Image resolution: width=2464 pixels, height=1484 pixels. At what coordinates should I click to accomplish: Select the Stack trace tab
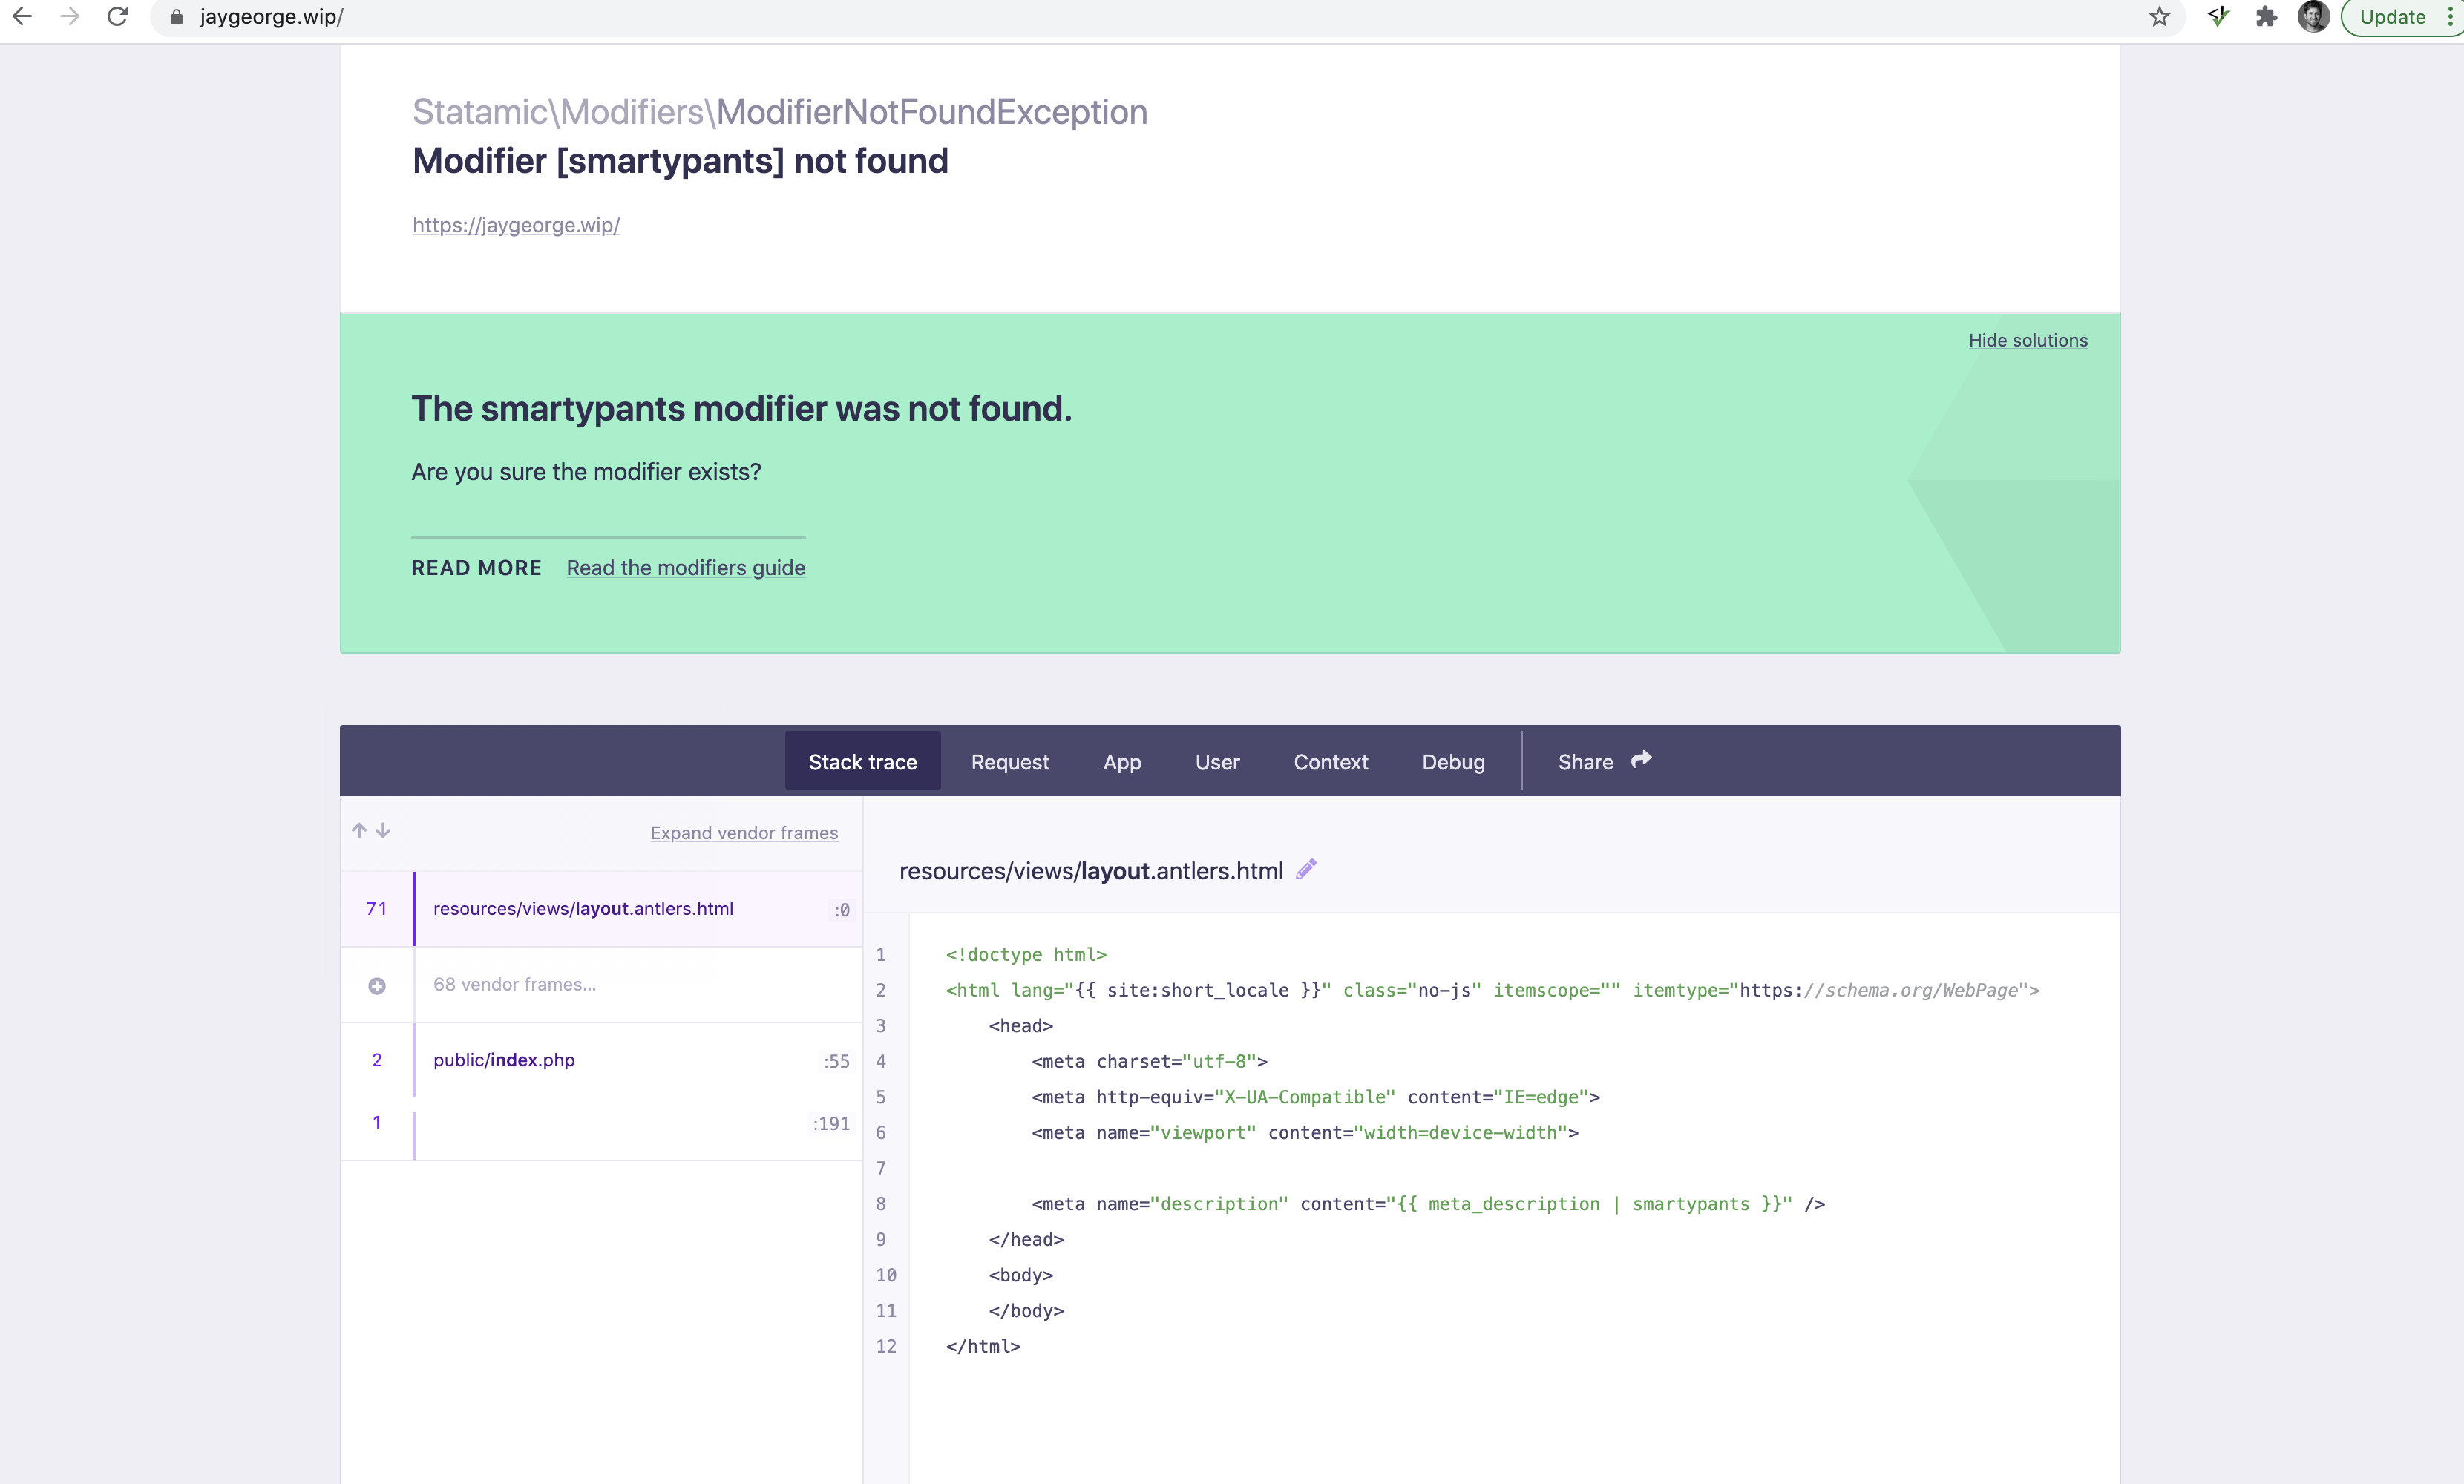click(862, 761)
